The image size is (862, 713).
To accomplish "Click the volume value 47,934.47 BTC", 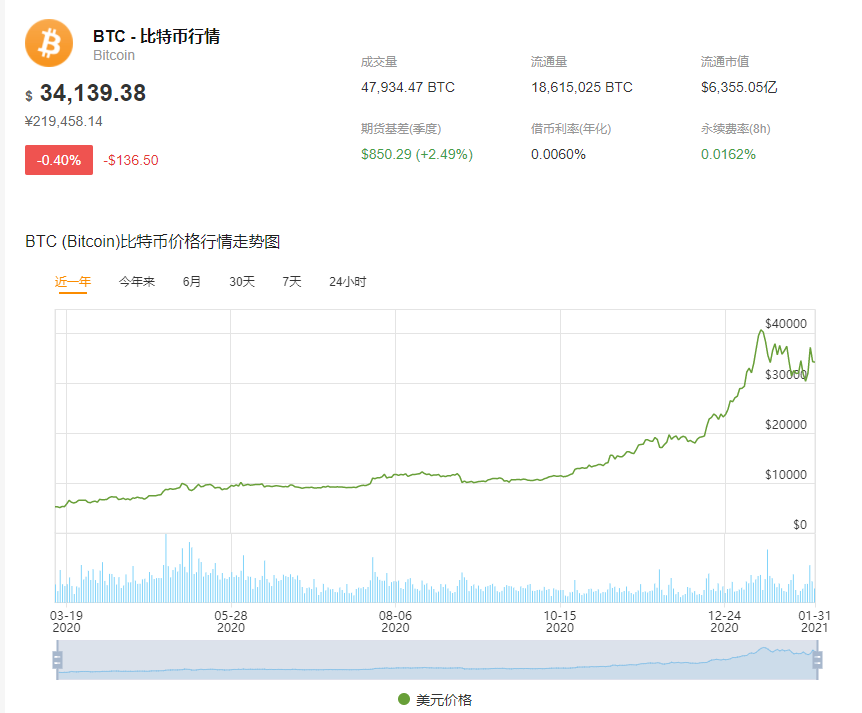I will click(408, 87).
